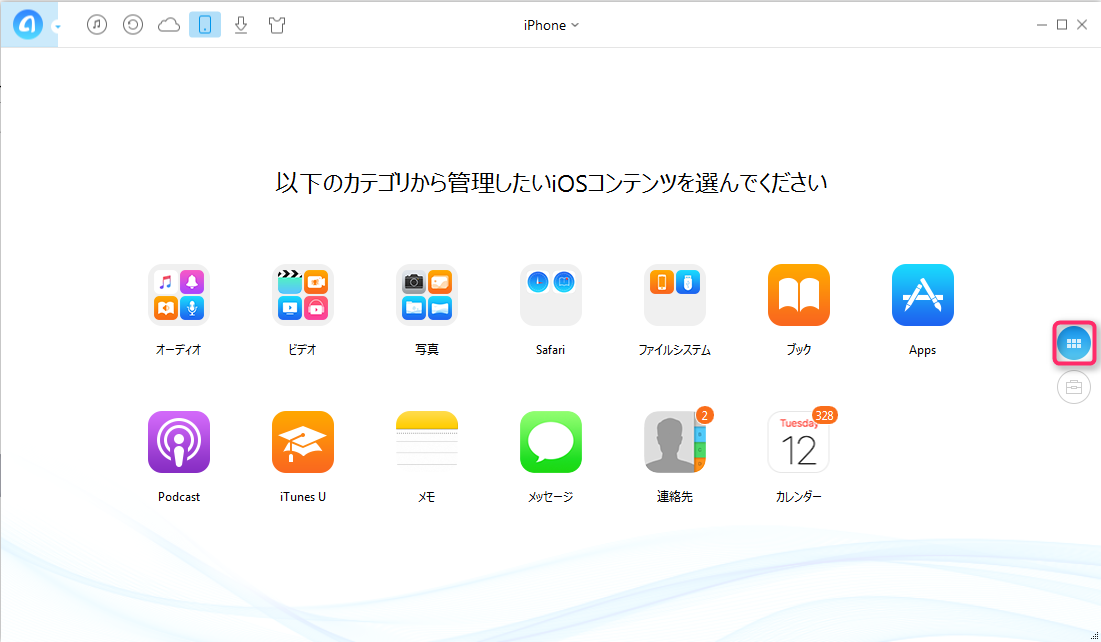Click the iTunes U label text

pyautogui.click(x=303, y=497)
